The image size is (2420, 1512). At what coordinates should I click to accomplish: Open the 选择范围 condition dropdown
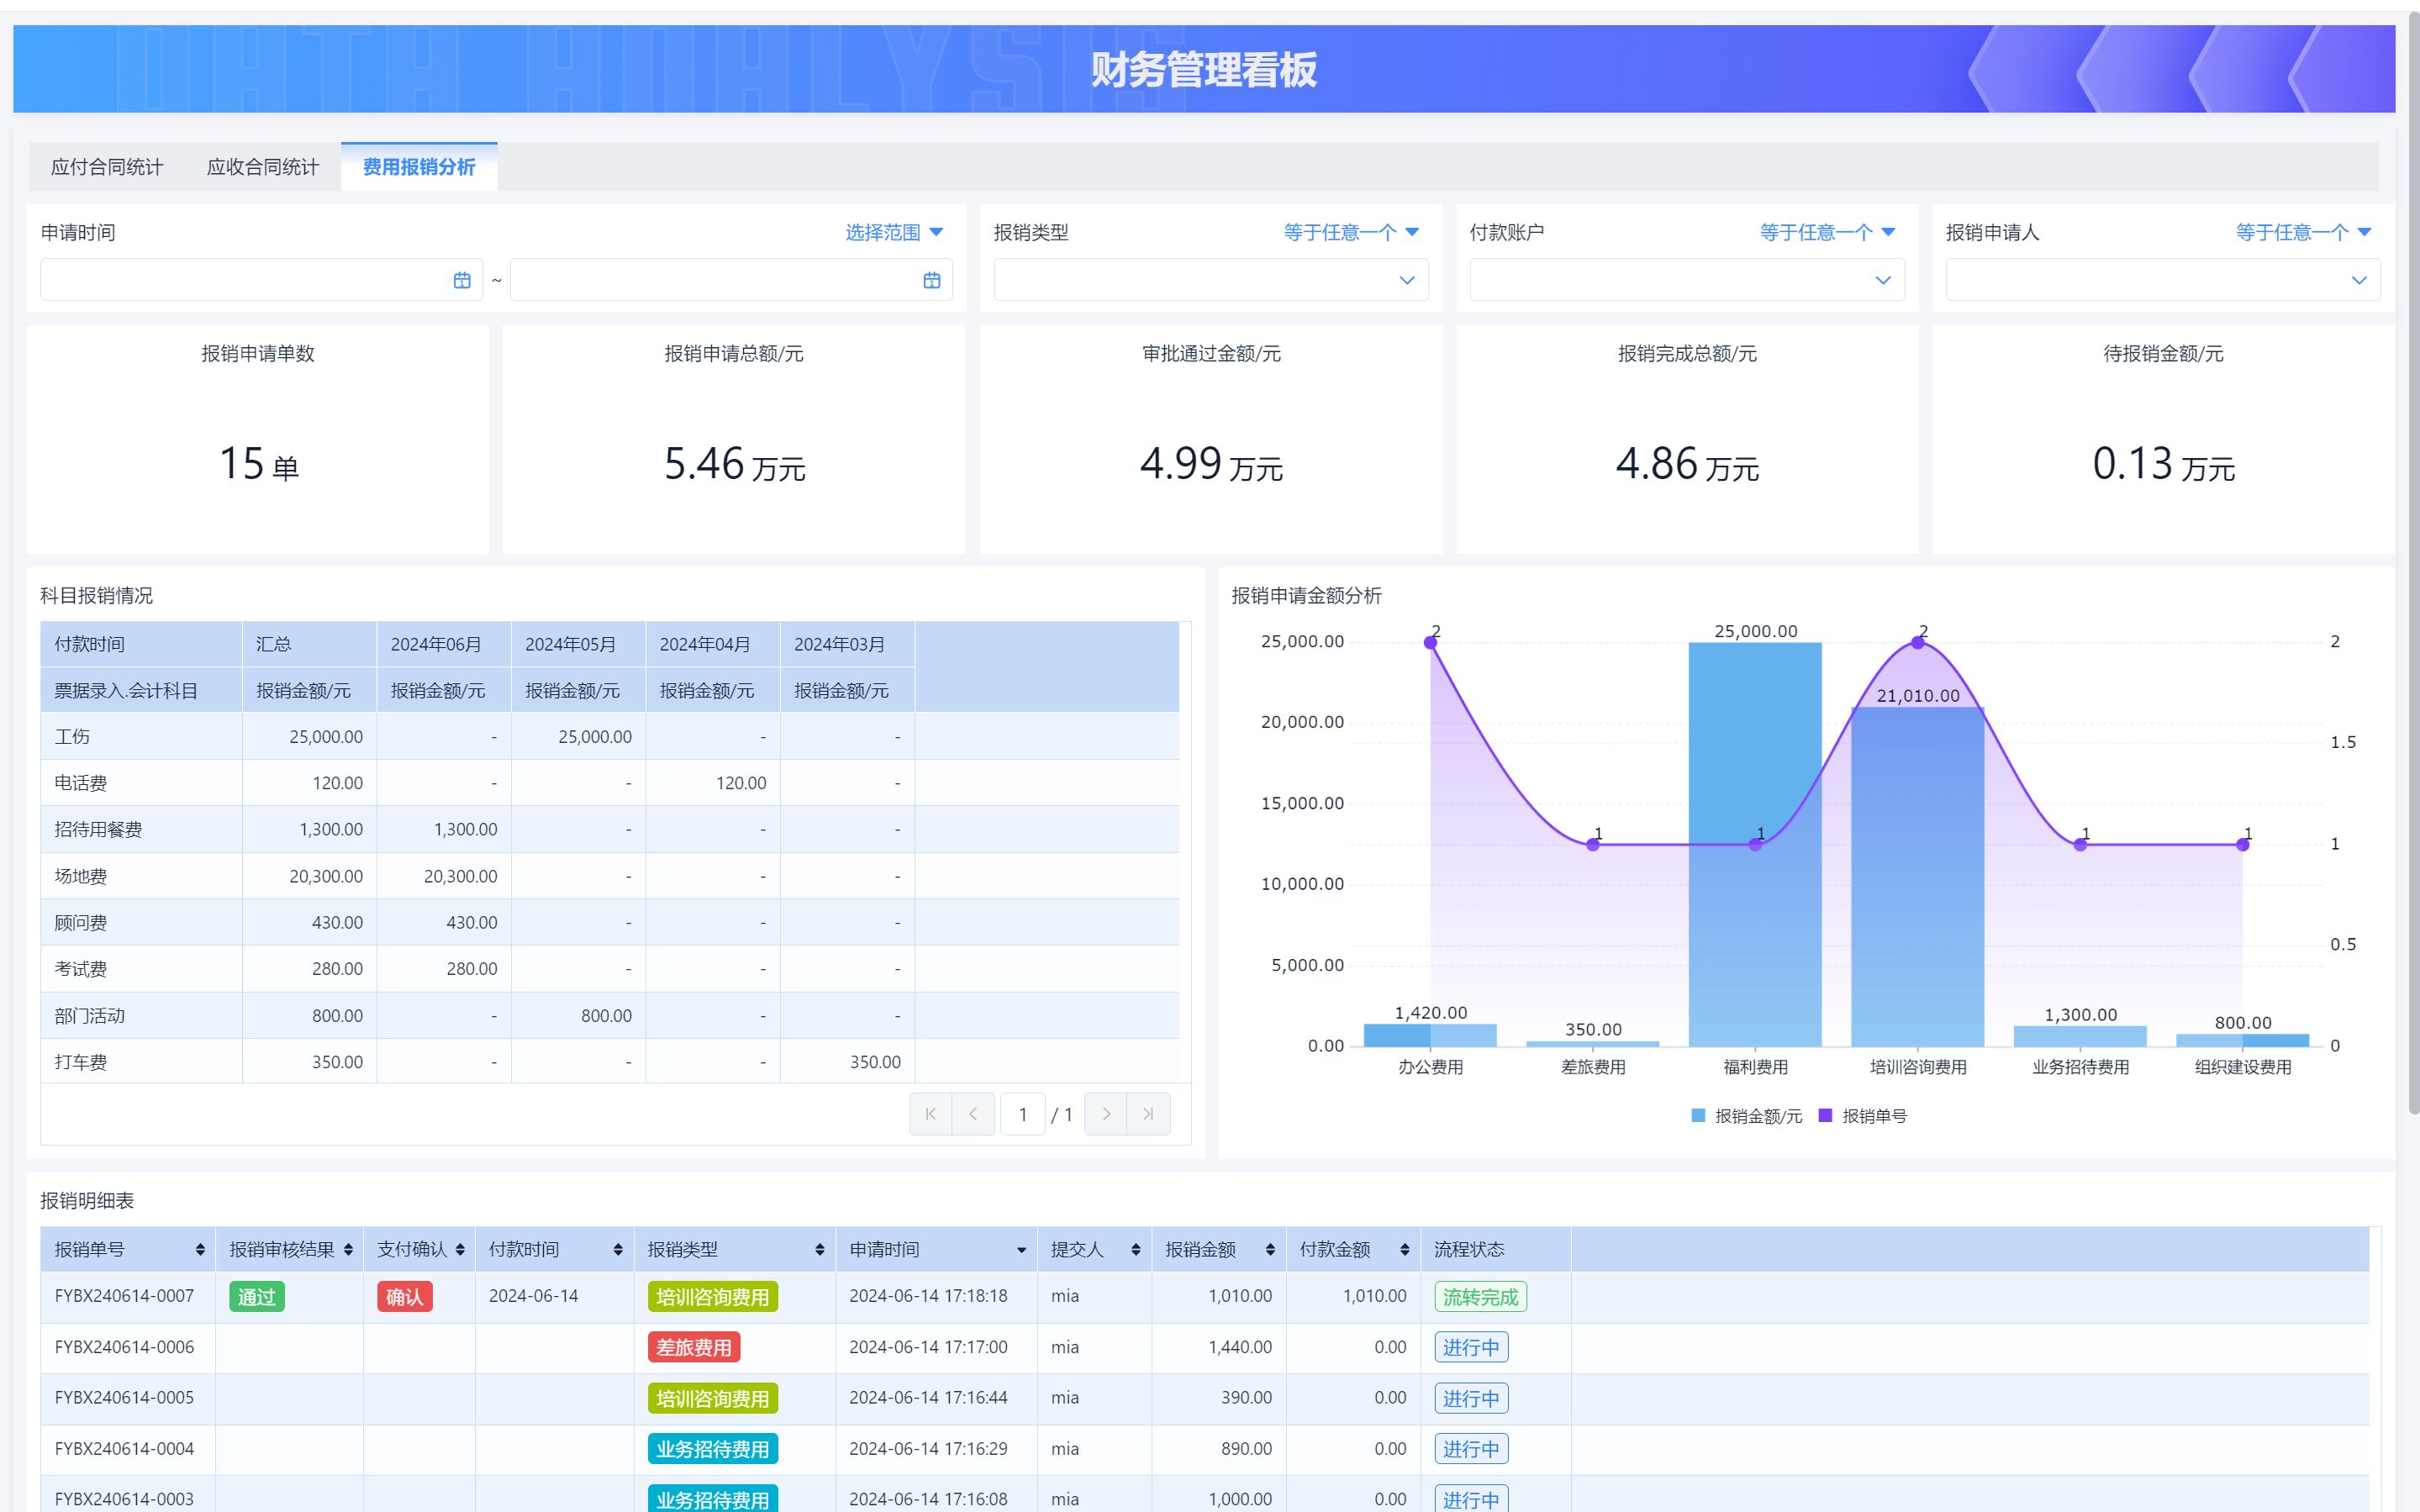tap(894, 232)
